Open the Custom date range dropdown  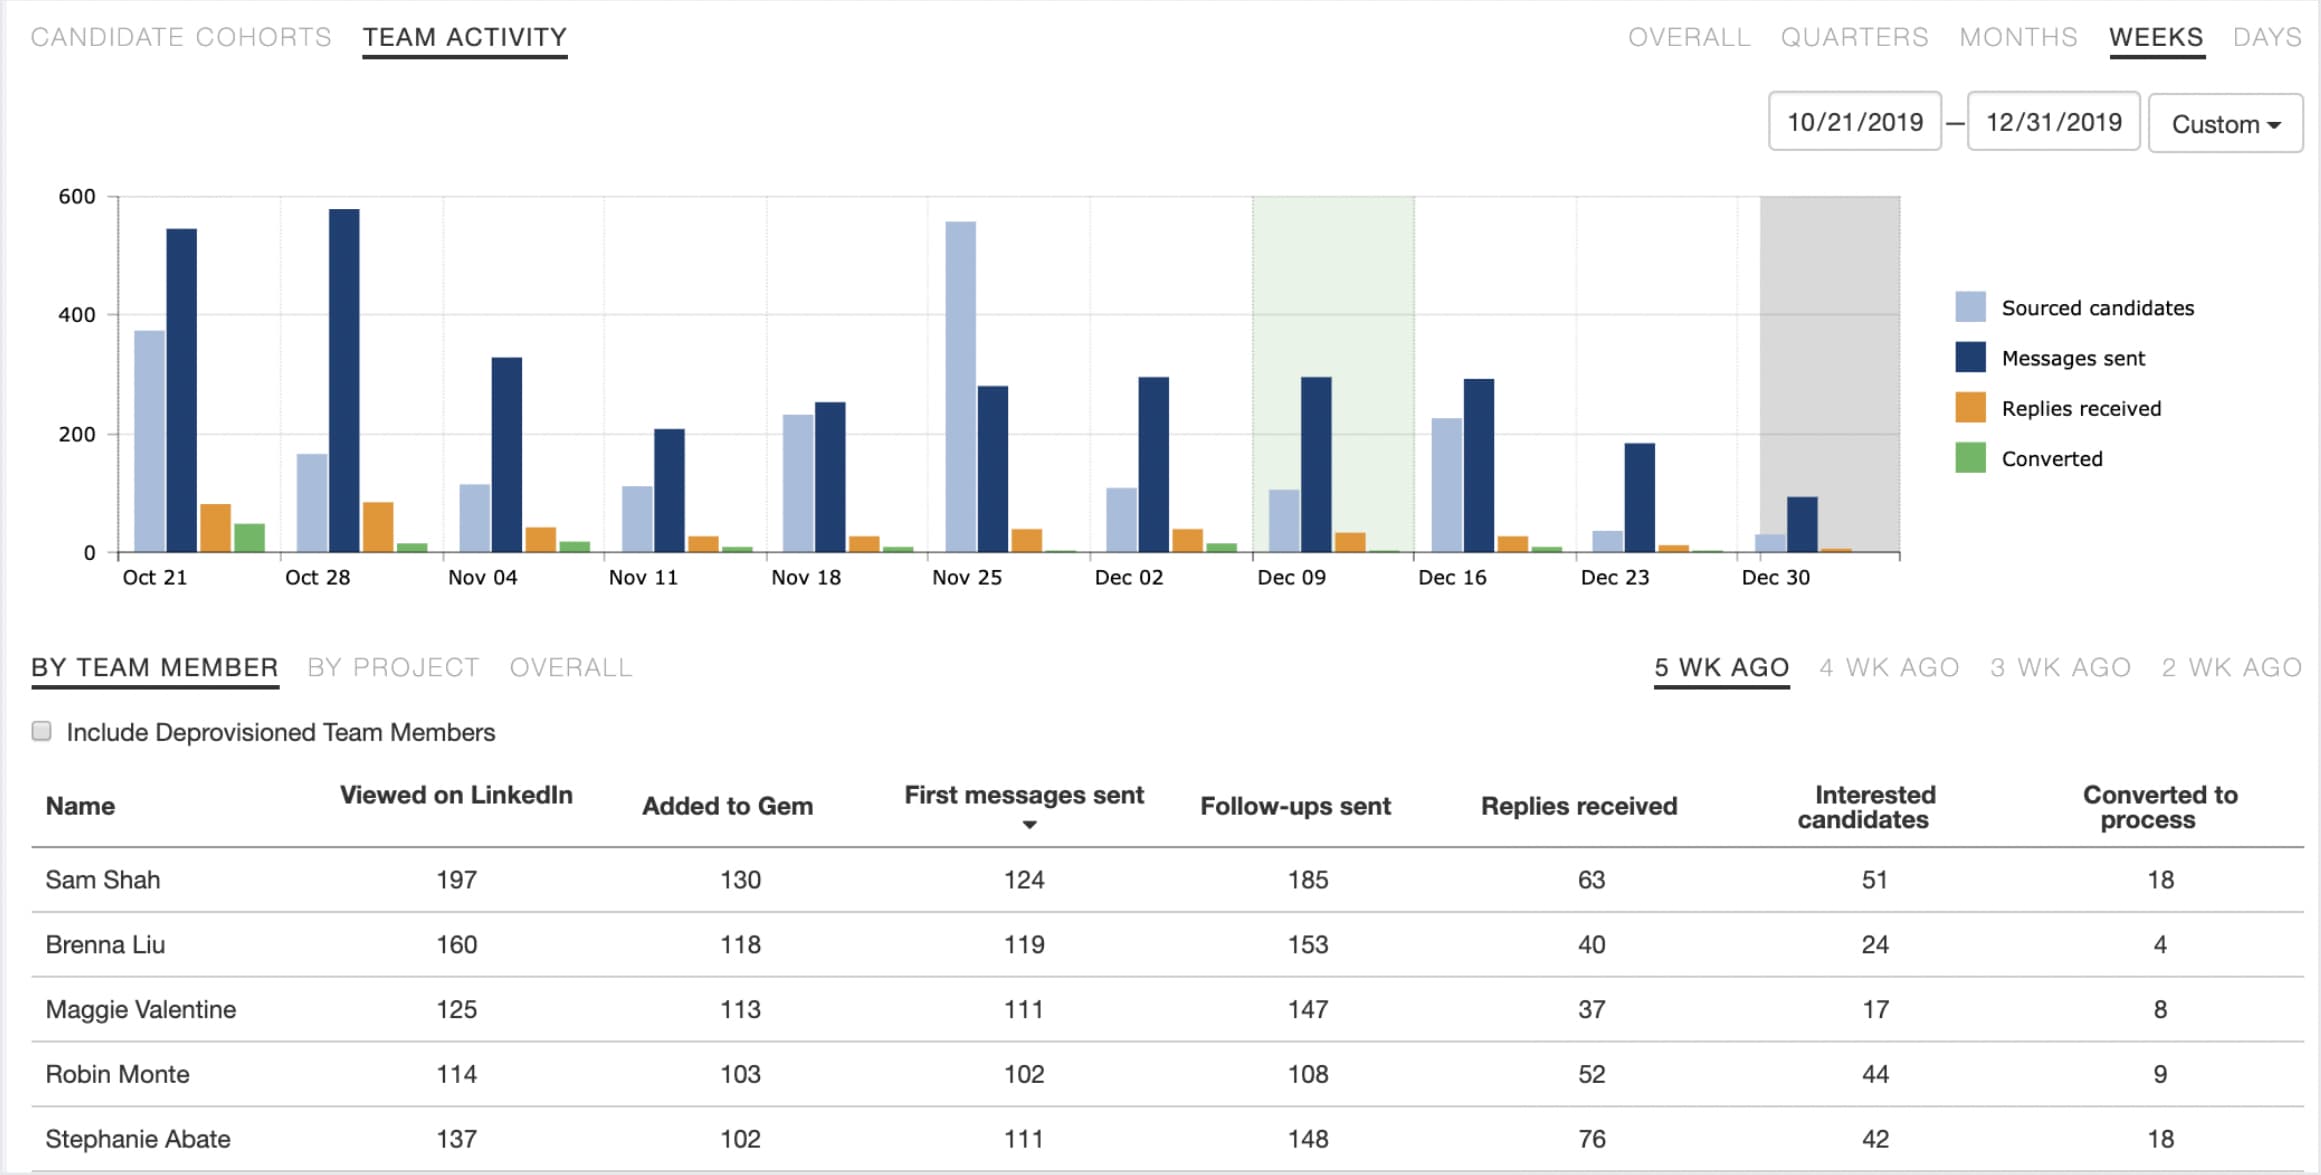pos(2224,123)
